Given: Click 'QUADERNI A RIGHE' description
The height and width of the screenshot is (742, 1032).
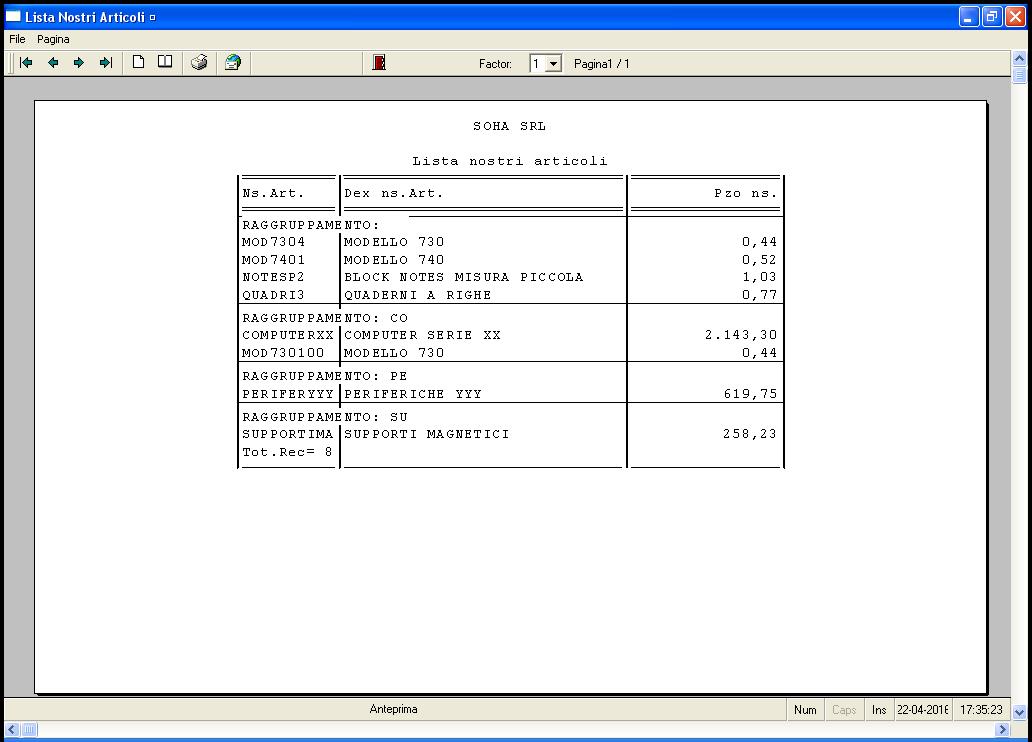Looking at the screenshot, I should (x=417, y=294).
